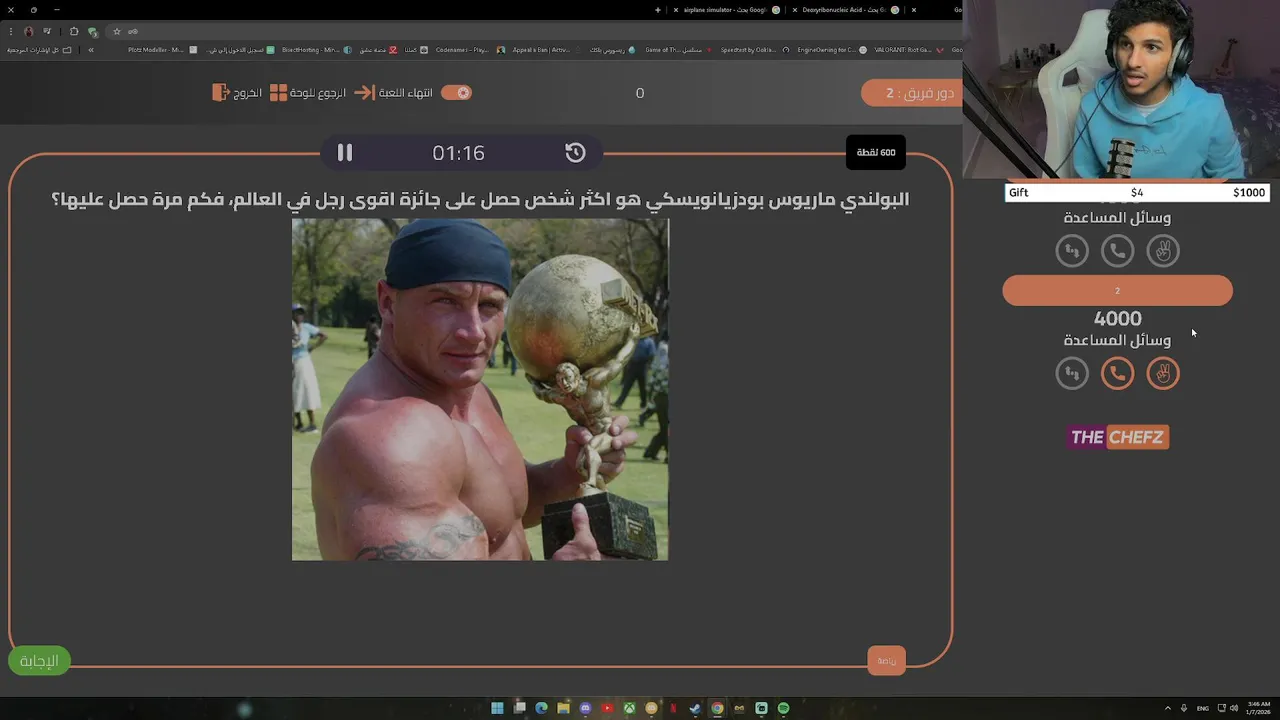Open the Chrome profile avatar
This screenshot has height=720, width=1280.
coord(29,31)
